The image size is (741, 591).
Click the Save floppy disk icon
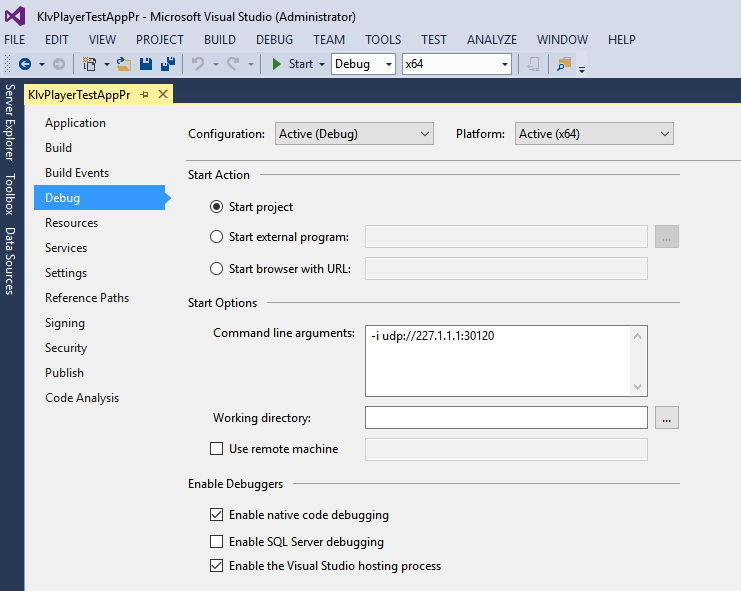[146, 64]
